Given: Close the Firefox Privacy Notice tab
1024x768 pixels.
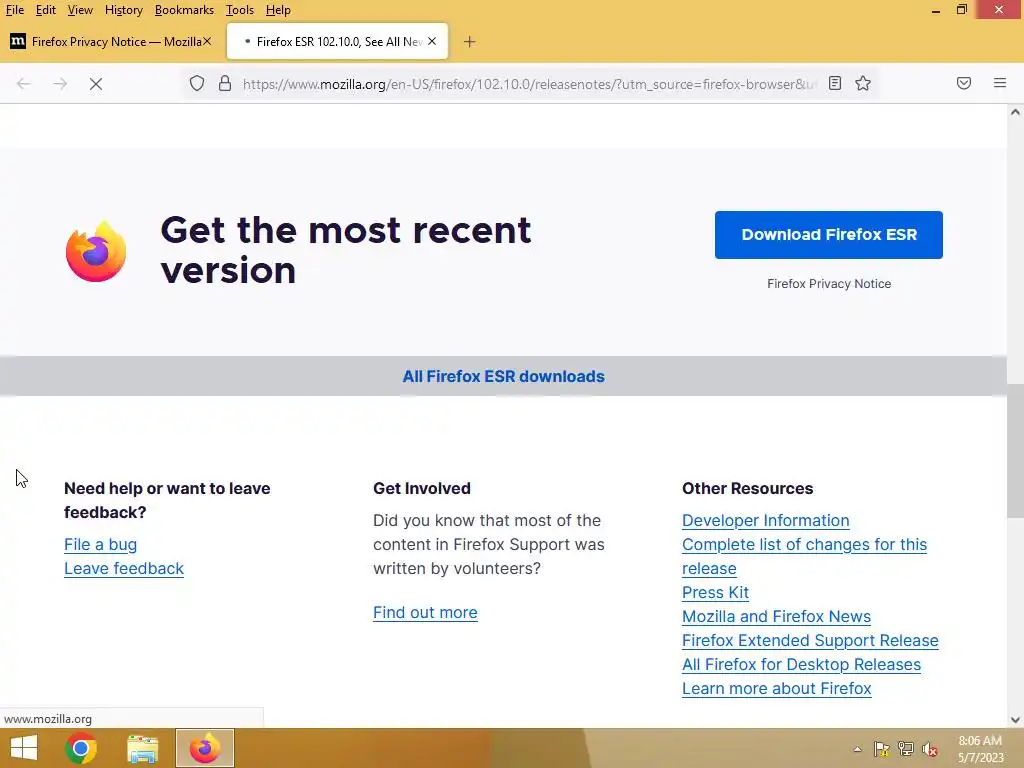Looking at the screenshot, I should coord(206,41).
